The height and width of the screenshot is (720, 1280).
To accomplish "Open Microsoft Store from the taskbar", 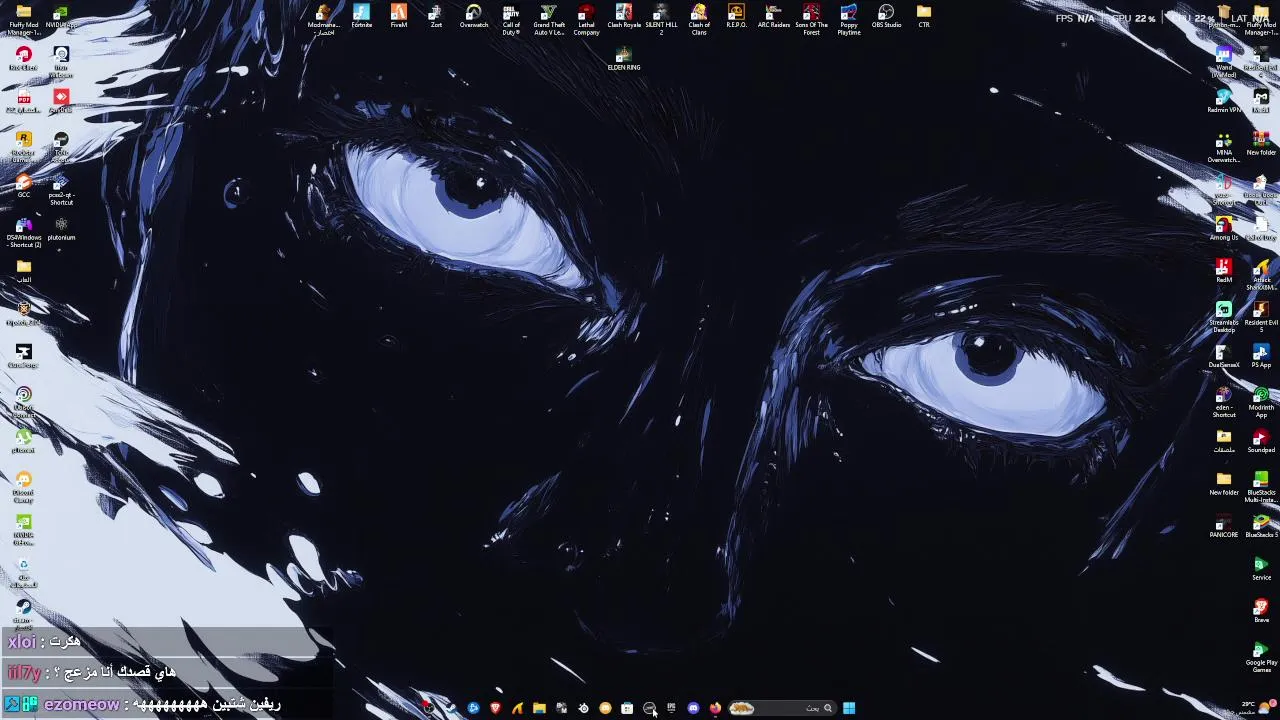I will coord(627,708).
